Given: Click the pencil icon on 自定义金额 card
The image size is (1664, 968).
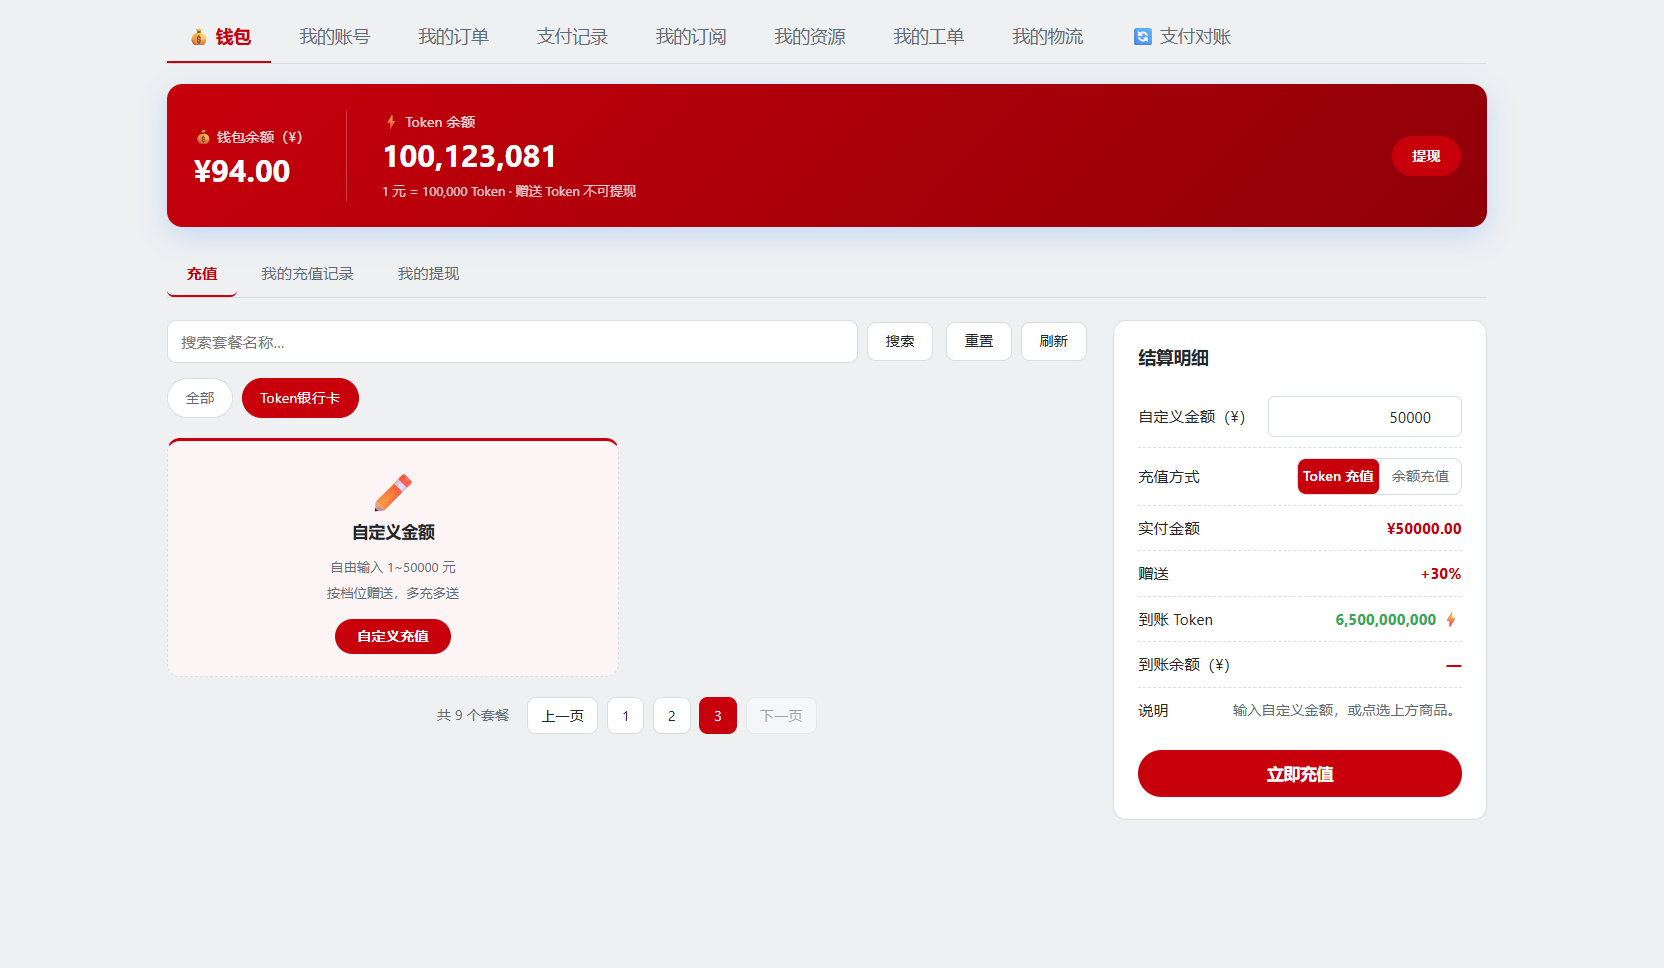Looking at the screenshot, I should 393,493.
